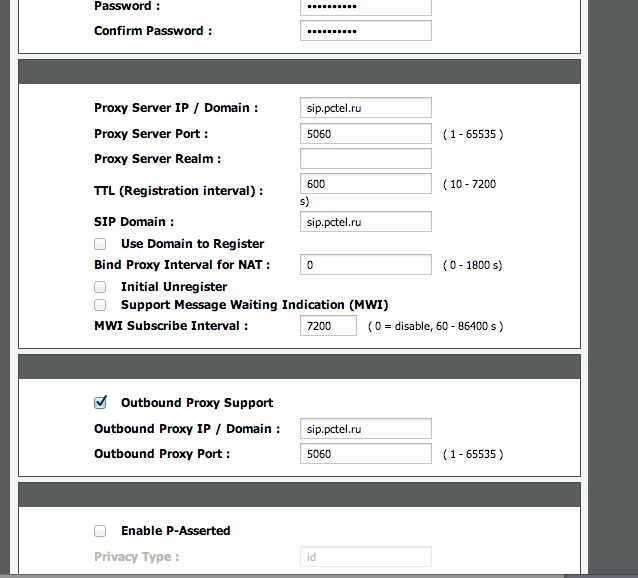Click the Proxy Server IP / Domain field
The height and width of the screenshot is (578, 638).
[365, 108]
